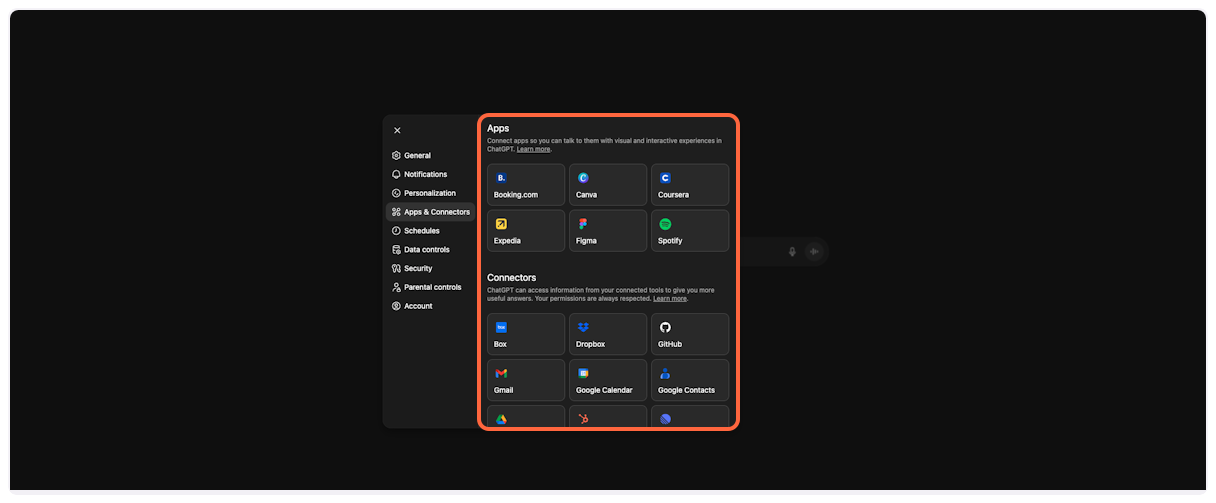
Task: Open the Box connector card
Action: point(526,334)
